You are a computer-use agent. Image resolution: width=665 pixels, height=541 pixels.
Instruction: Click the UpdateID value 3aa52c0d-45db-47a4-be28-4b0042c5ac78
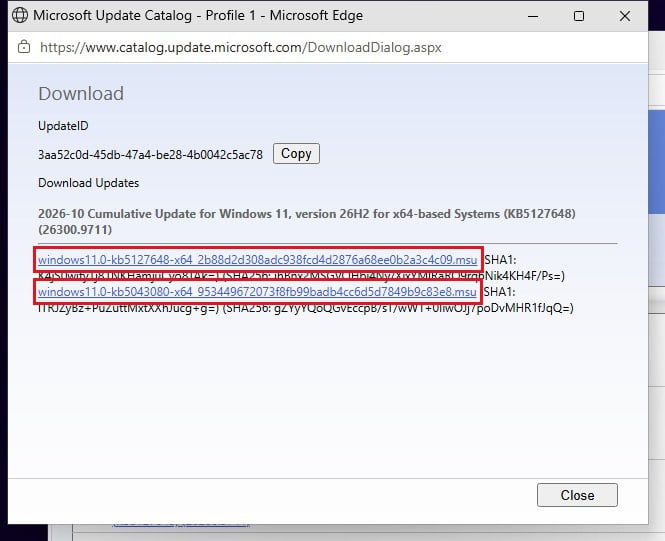[150, 155]
